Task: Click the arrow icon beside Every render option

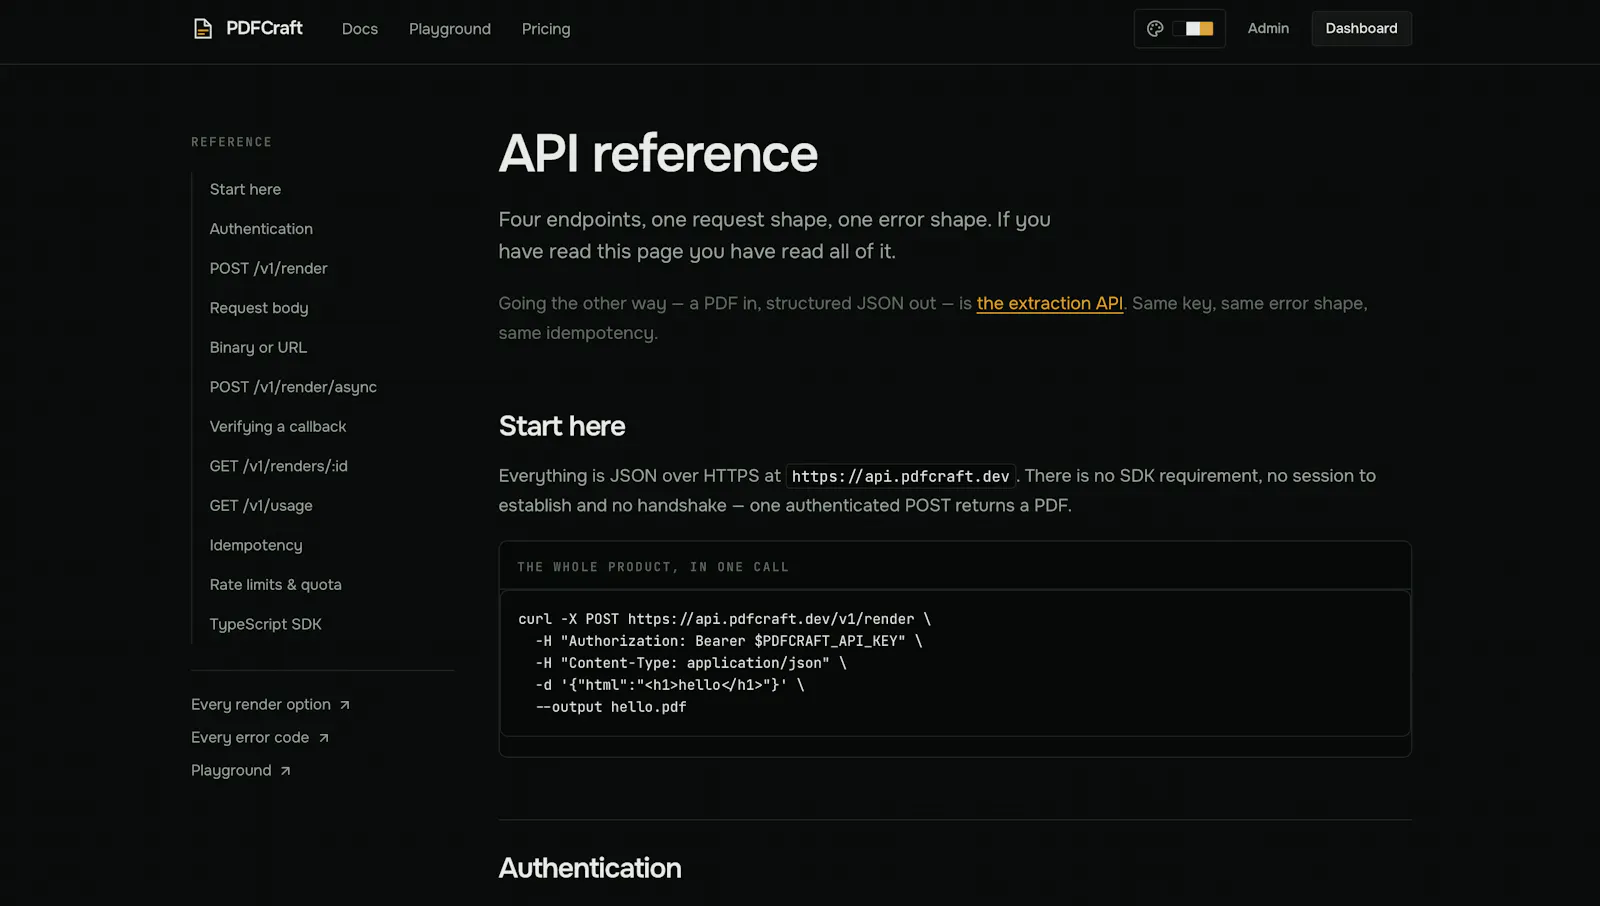Action: [x=345, y=705]
